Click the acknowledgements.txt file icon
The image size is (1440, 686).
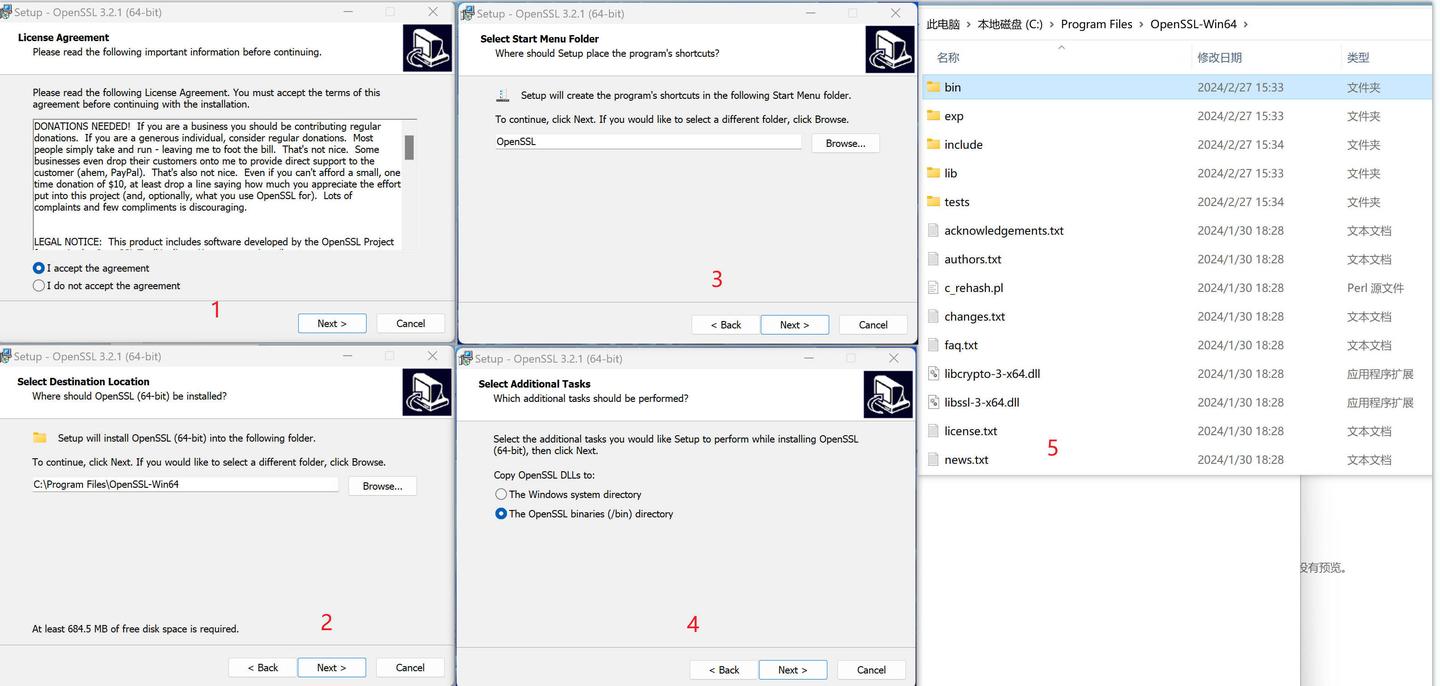tap(933, 230)
